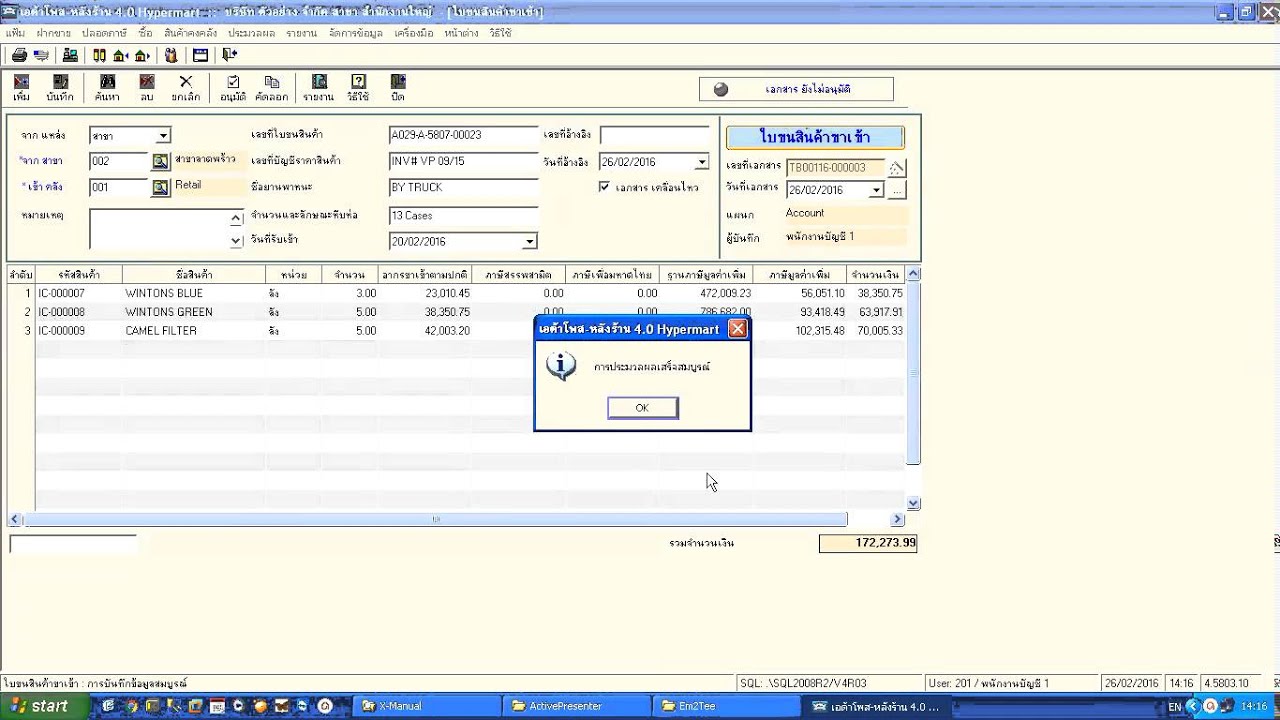Click lookup icon next to warehouse code 001
This screenshot has width=1280, height=720.
pyautogui.click(x=160, y=187)
